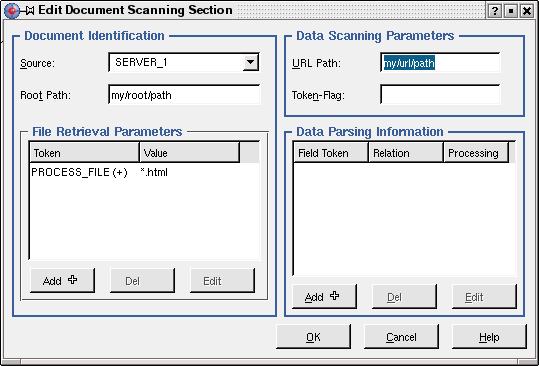Open the Source dropdown arrow
This screenshot has width=539, height=366.
[250, 63]
